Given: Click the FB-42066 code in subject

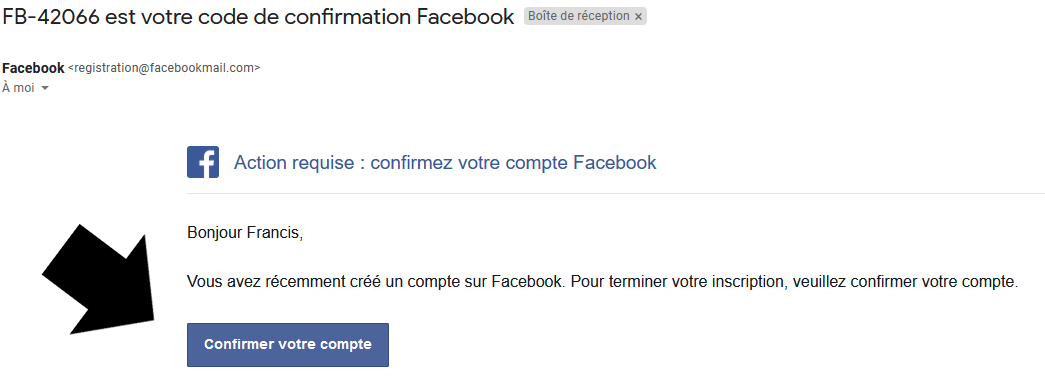Looking at the screenshot, I should tap(51, 17).
